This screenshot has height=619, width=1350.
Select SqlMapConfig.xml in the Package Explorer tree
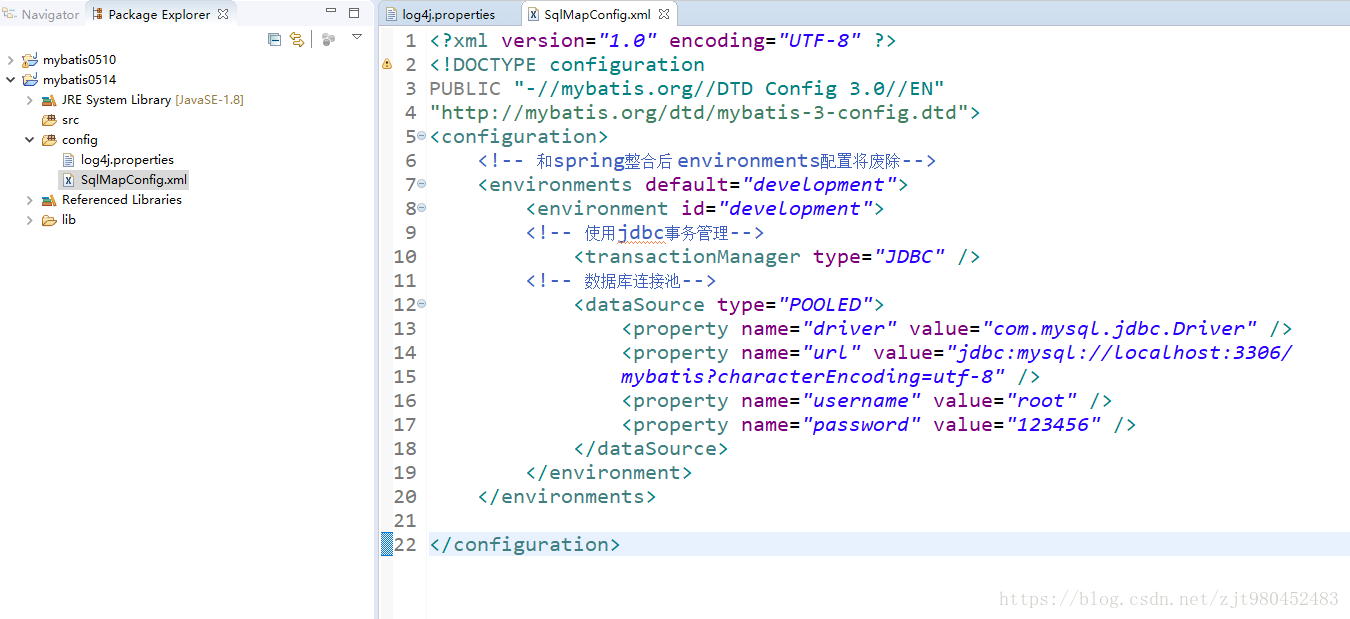[133, 180]
